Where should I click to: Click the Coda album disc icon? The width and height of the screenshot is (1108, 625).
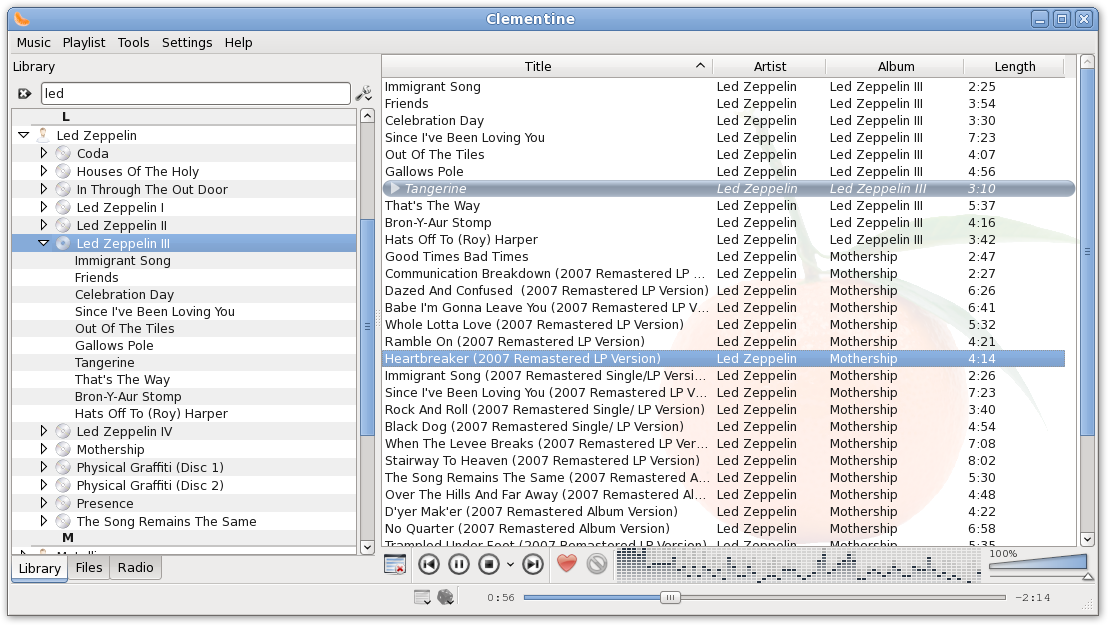(63, 153)
